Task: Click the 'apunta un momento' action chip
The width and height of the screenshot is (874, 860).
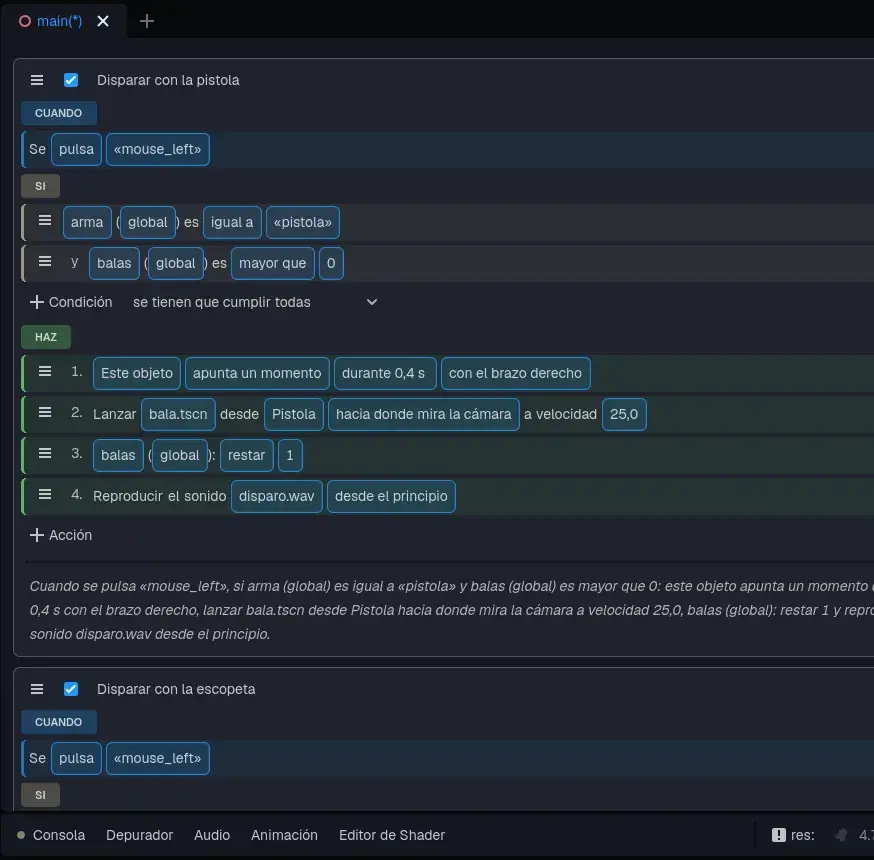Action: tap(257, 373)
